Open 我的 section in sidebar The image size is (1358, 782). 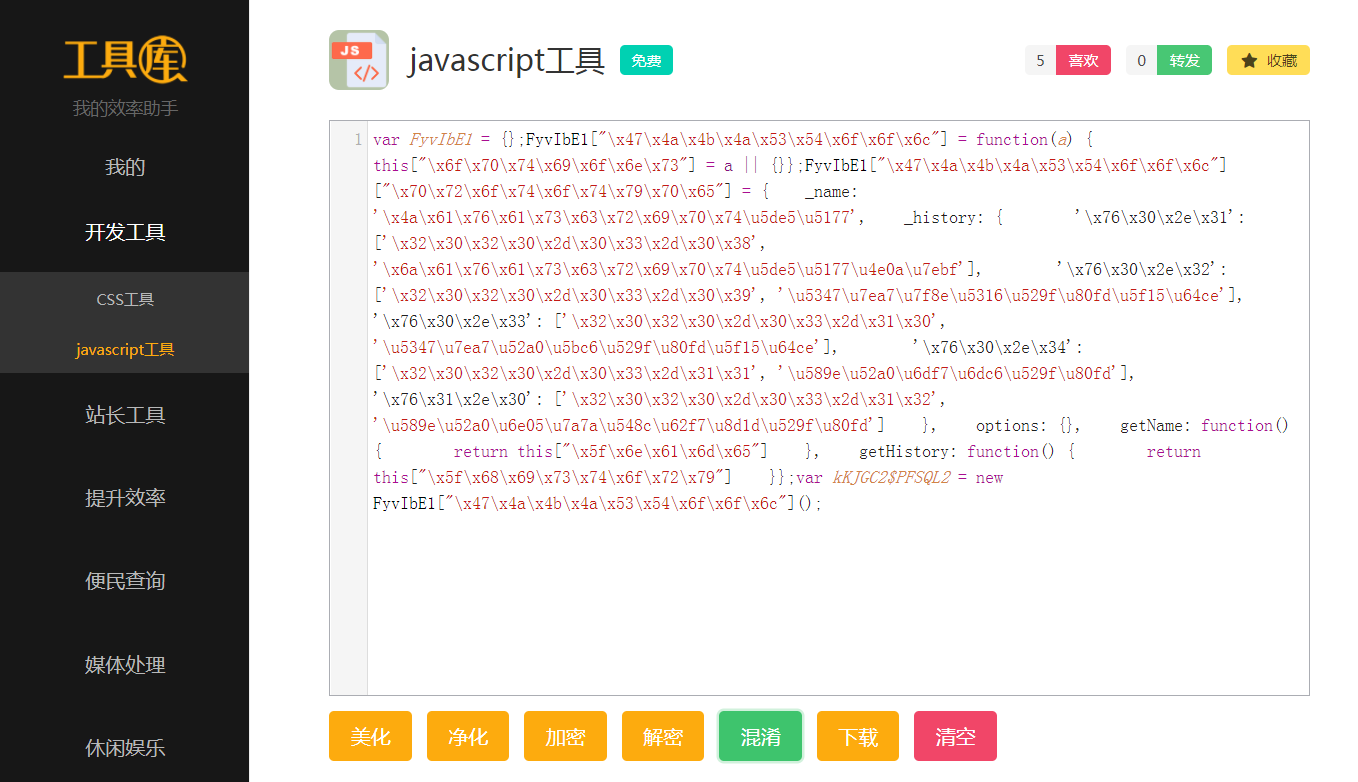point(125,167)
